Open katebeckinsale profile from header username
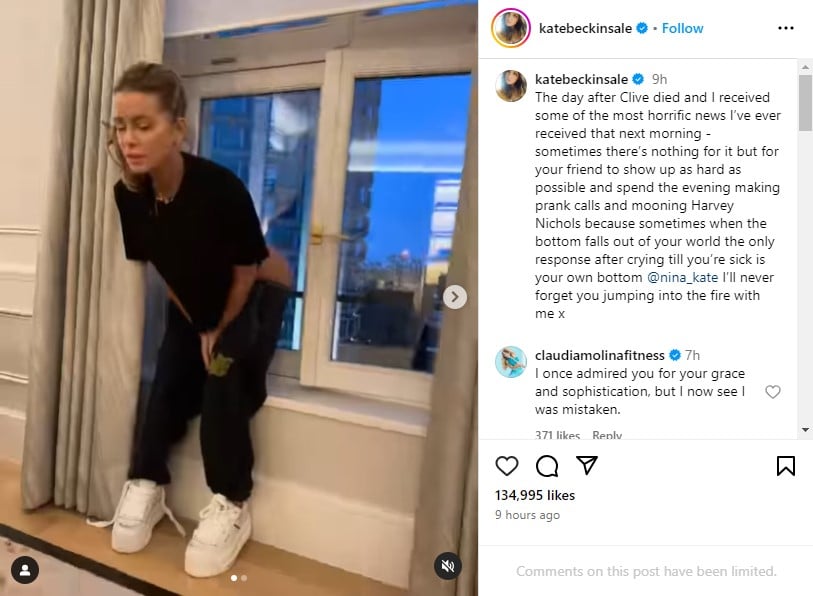Image resolution: width=813 pixels, height=596 pixels. coord(585,28)
